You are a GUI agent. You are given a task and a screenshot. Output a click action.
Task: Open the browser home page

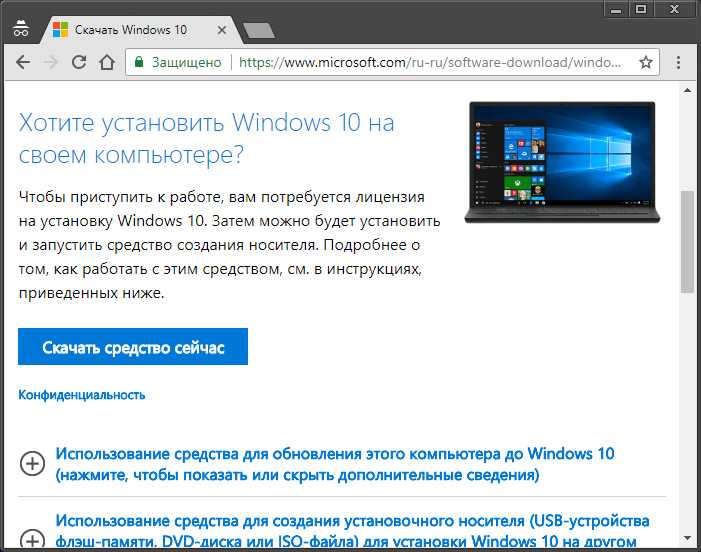pos(107,62)
